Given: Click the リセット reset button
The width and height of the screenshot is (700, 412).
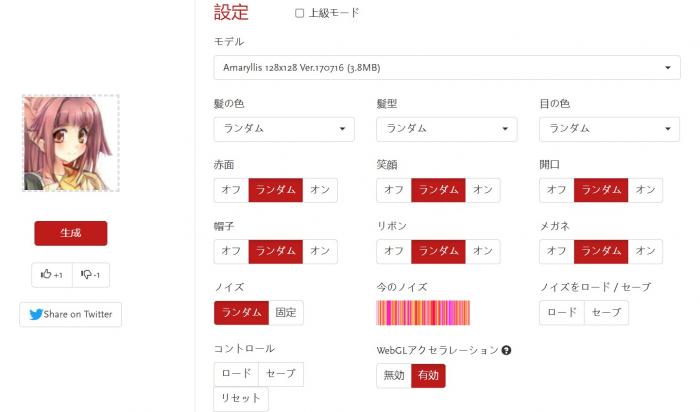Looking at the screenshot, I should (240, 398).
